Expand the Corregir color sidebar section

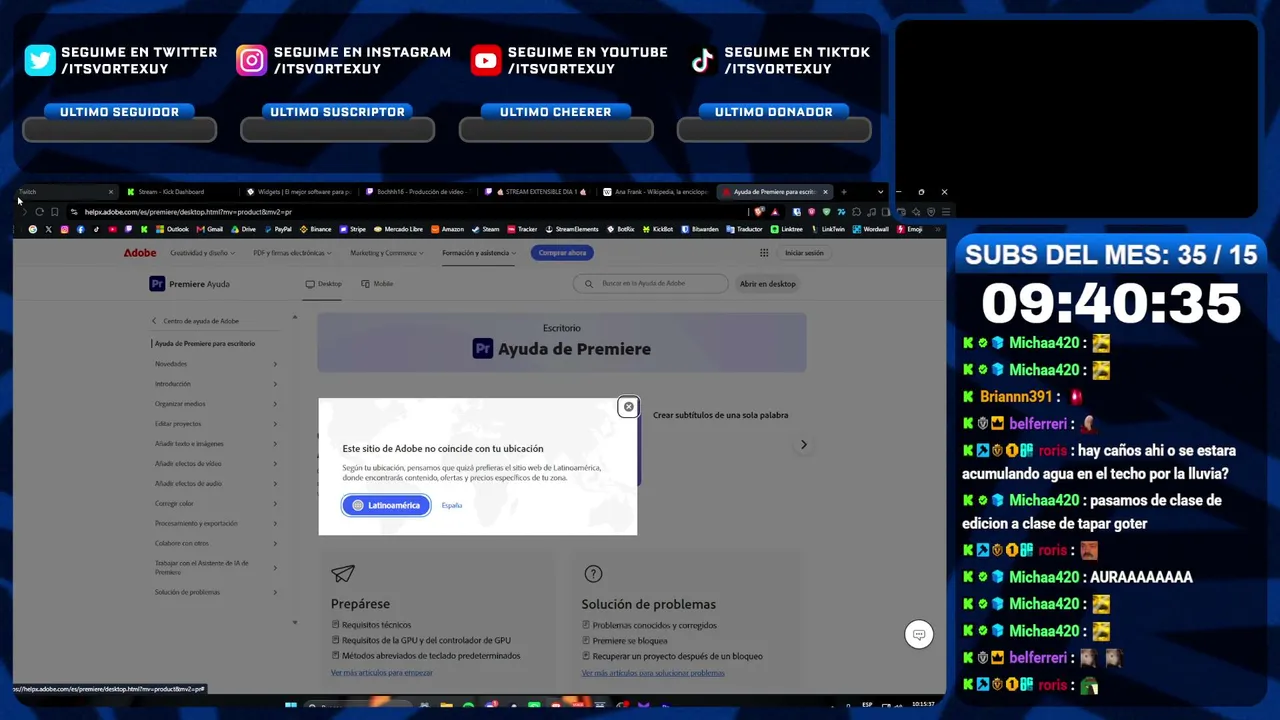pyautogui.click(x=216, y=504)
